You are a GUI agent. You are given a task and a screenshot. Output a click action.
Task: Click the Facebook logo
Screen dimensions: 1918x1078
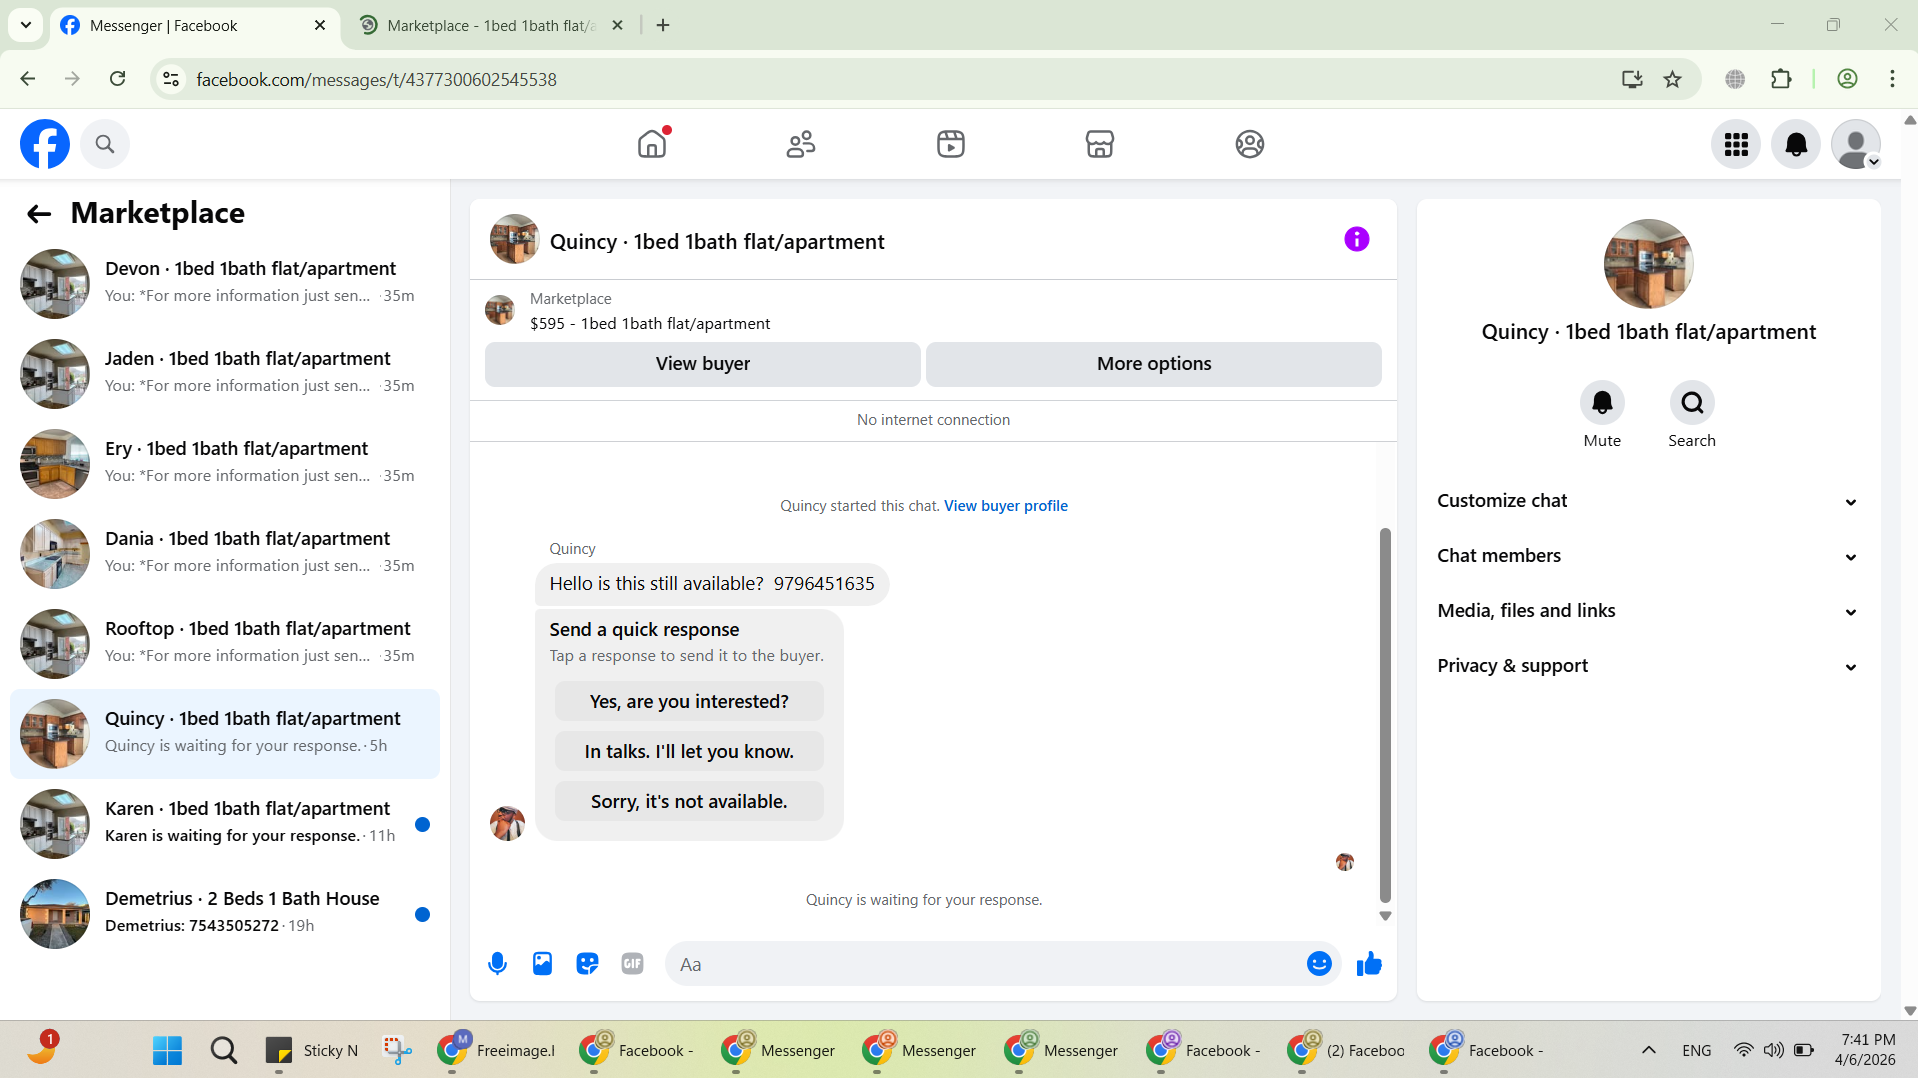click(x=45, y=144)
